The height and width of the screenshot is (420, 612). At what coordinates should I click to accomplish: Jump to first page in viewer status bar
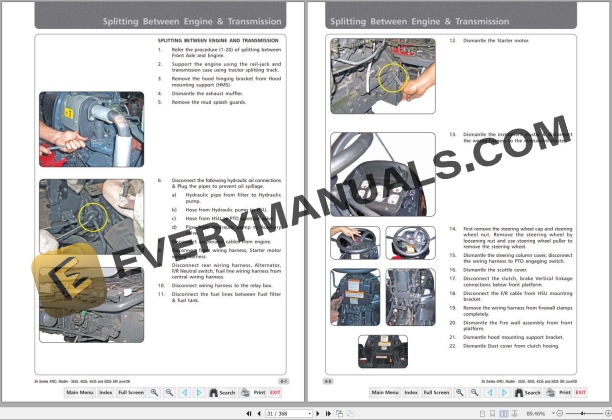tap(248, 412)
